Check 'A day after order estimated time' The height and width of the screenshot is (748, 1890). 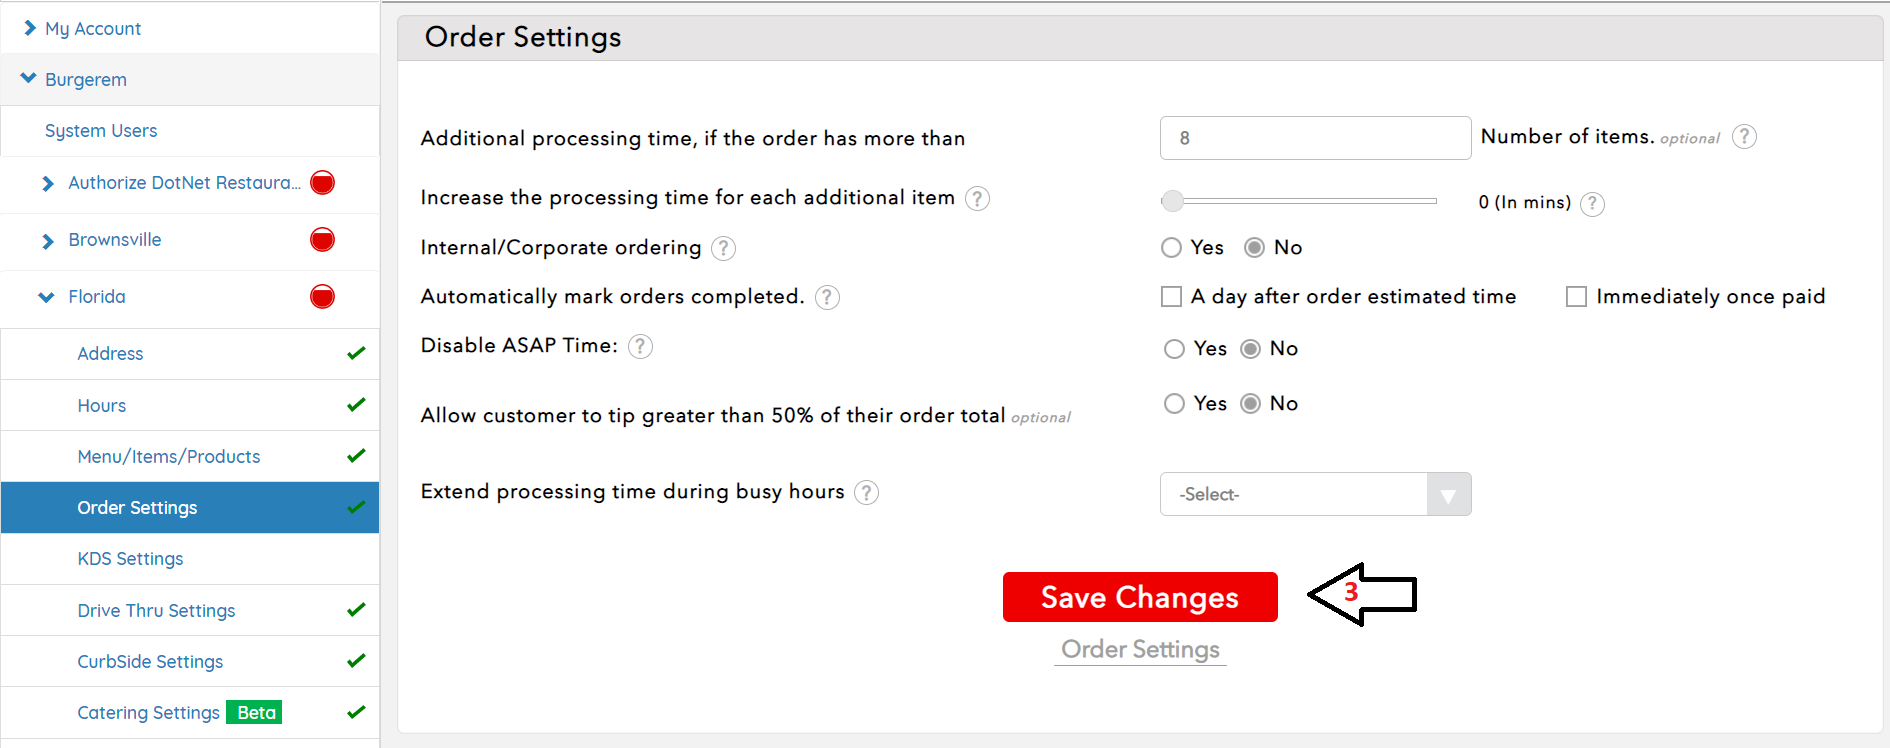tap(1171, 297)
